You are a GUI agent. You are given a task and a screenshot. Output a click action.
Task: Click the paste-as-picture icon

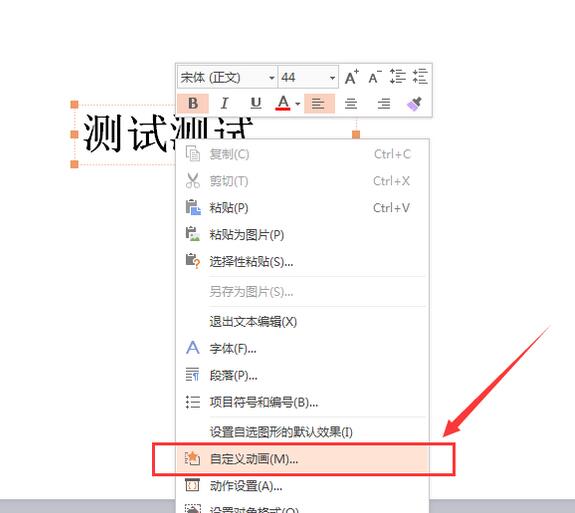click(x=193, y=234)
